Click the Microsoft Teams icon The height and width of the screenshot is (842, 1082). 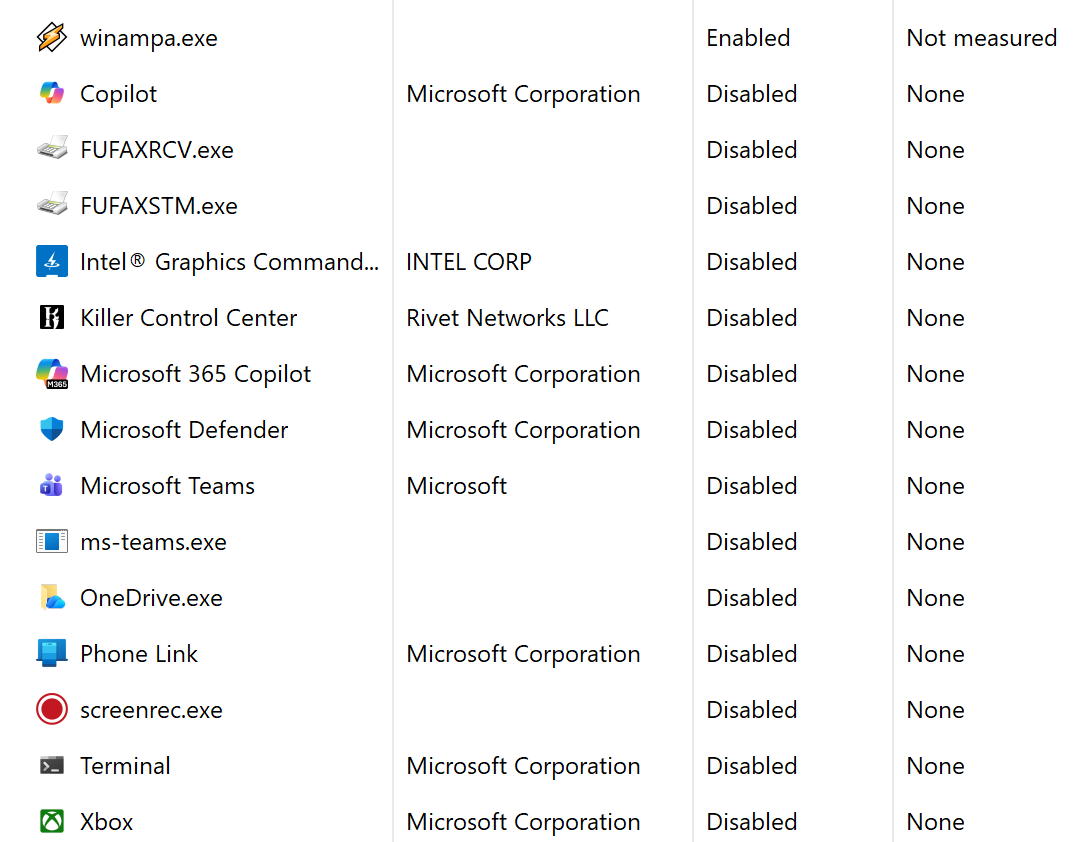click(51, 486)
